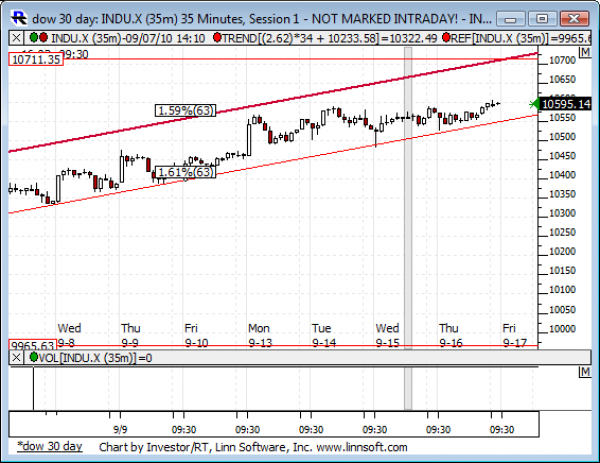The width and height of the screenshot is (600, 463).
Task: Select the 9965.63 reference price label
Action: [x=33, y=345]
